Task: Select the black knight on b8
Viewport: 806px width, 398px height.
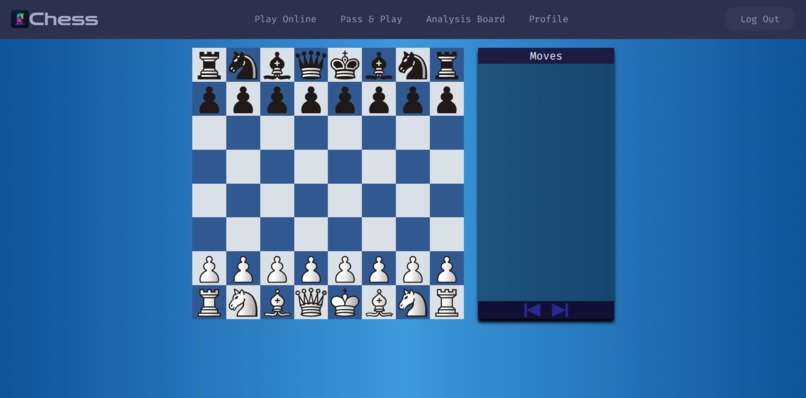Action: (x=243, y=65)
